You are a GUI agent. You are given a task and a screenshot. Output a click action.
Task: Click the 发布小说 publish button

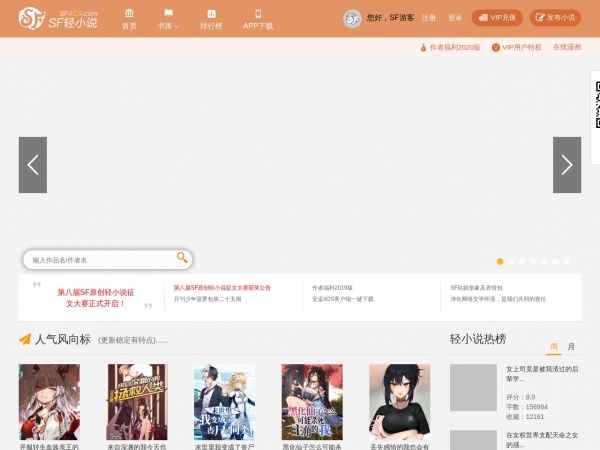tap(555, 18)
